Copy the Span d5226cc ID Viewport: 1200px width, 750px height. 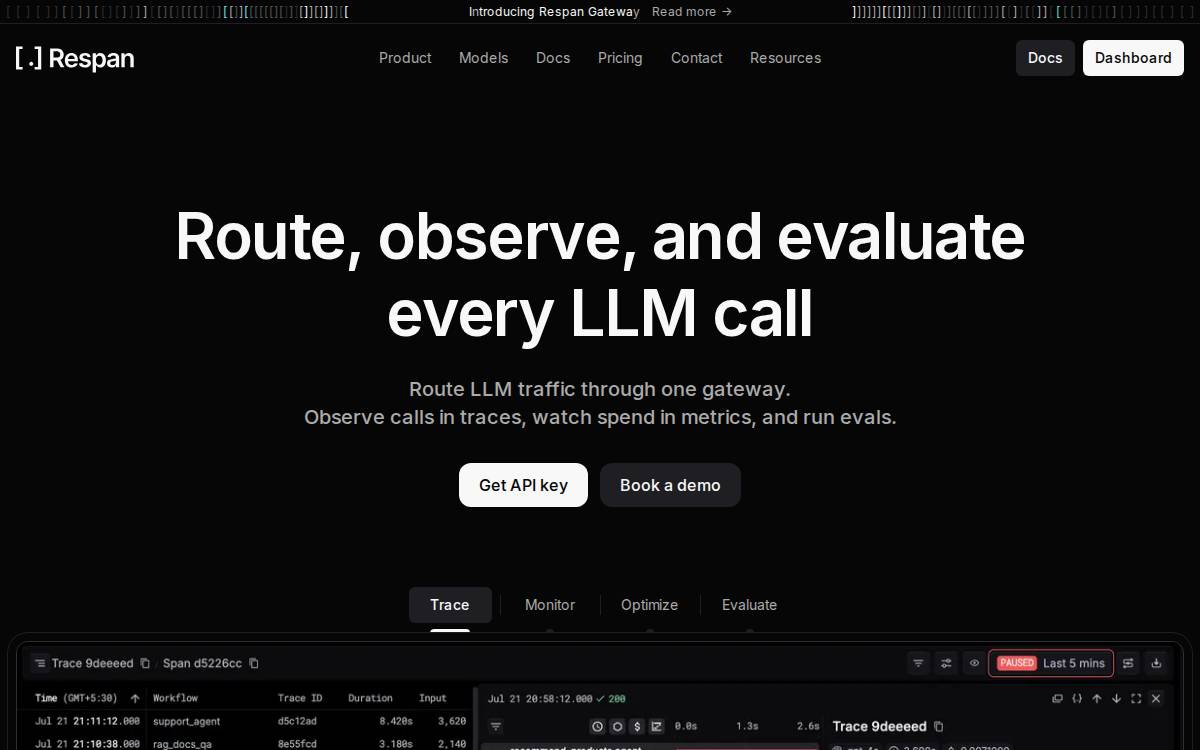tap(254, 663)
